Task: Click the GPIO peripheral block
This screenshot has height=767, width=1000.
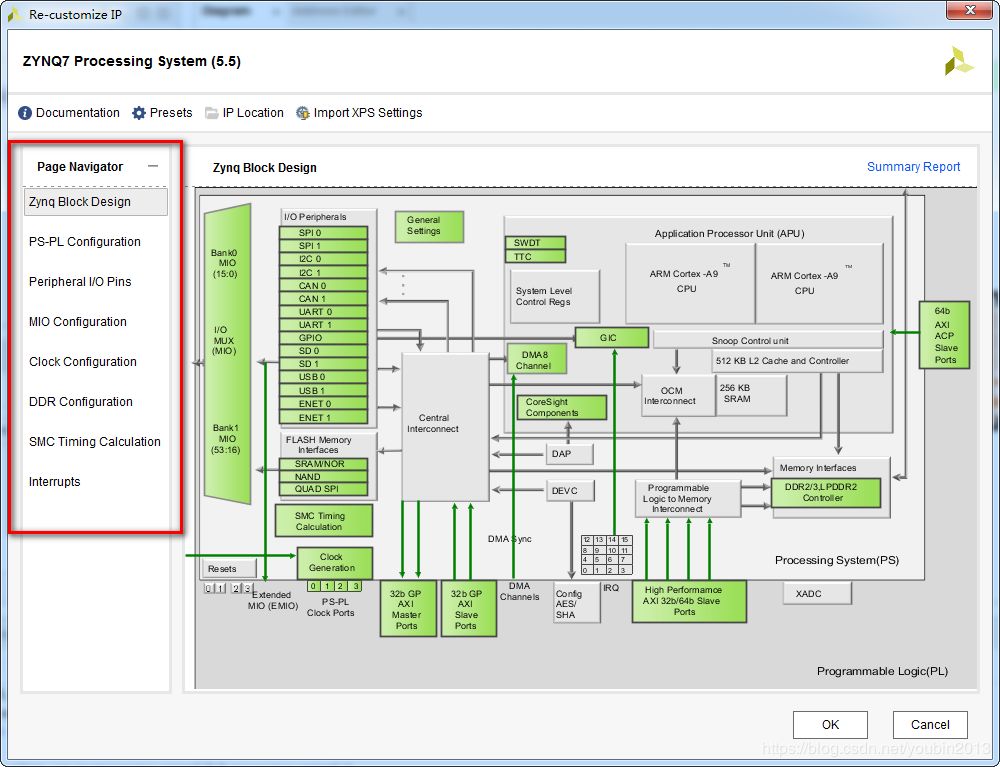Action: 323,338
